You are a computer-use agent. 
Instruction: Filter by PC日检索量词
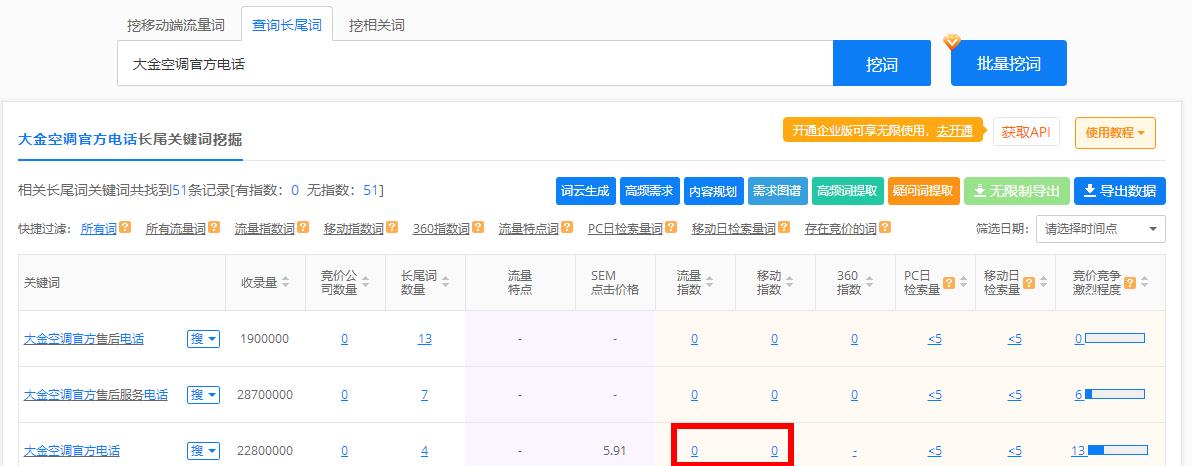[625, 228]
